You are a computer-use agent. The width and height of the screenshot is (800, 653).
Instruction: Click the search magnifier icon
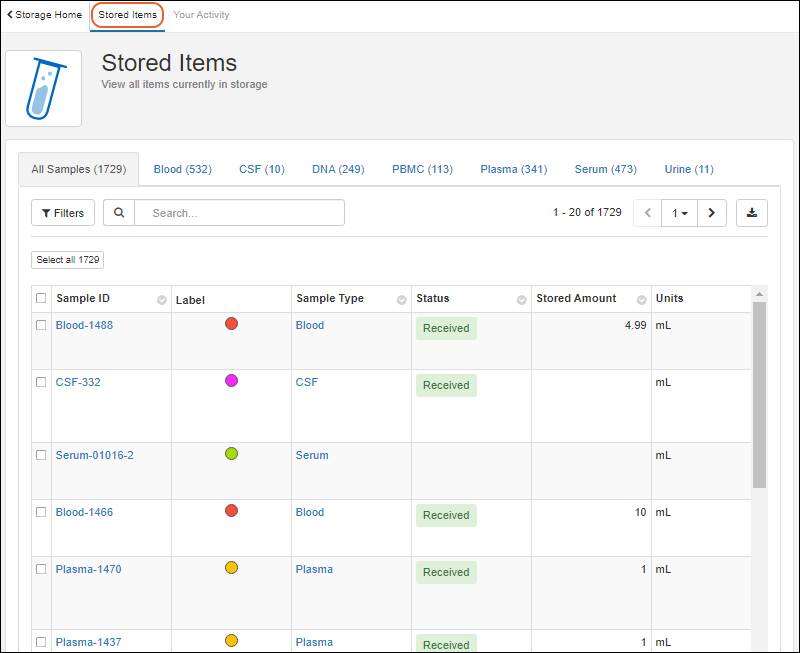tap(119, 213)
